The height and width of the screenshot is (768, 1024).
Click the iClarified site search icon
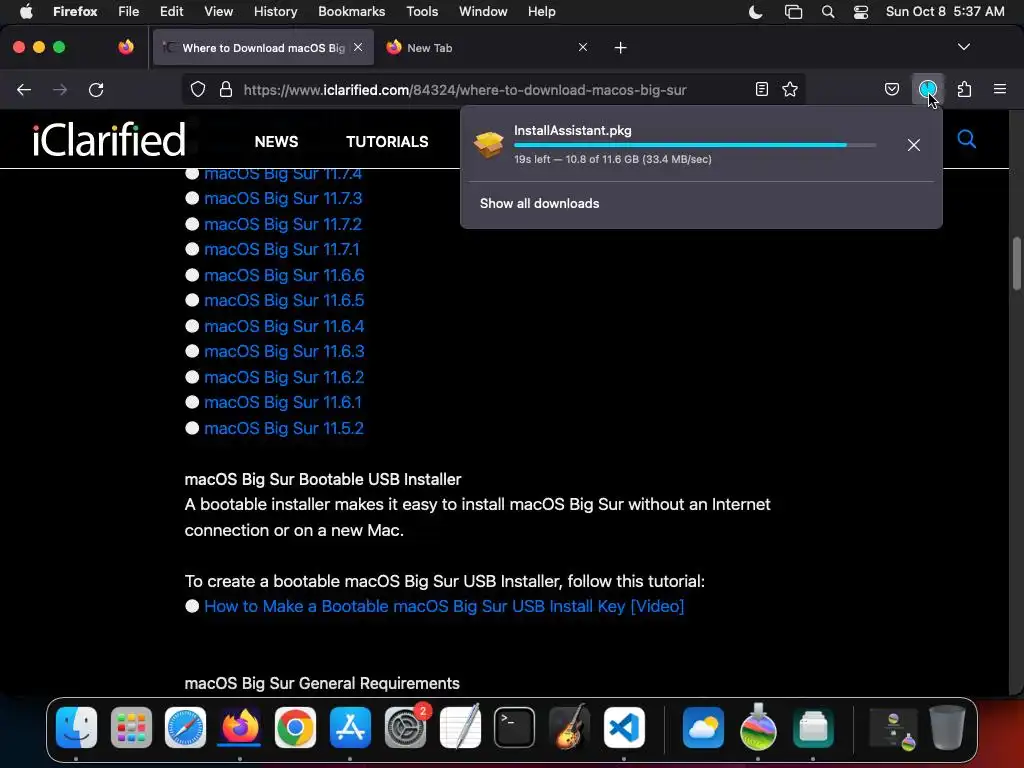click(x=967, y=139)
